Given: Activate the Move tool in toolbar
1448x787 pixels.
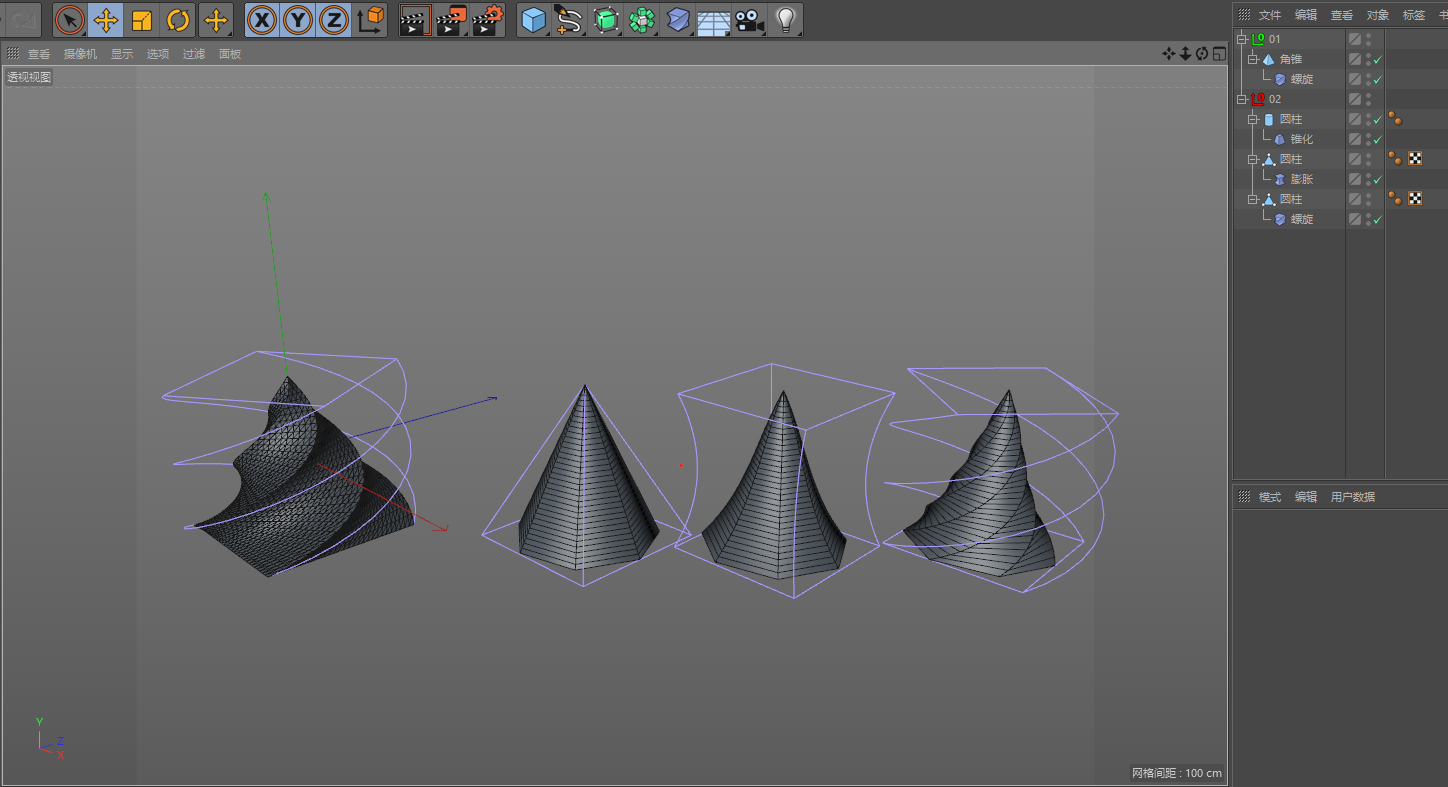Looking at the screenshot, I should [x=106, y=20].
